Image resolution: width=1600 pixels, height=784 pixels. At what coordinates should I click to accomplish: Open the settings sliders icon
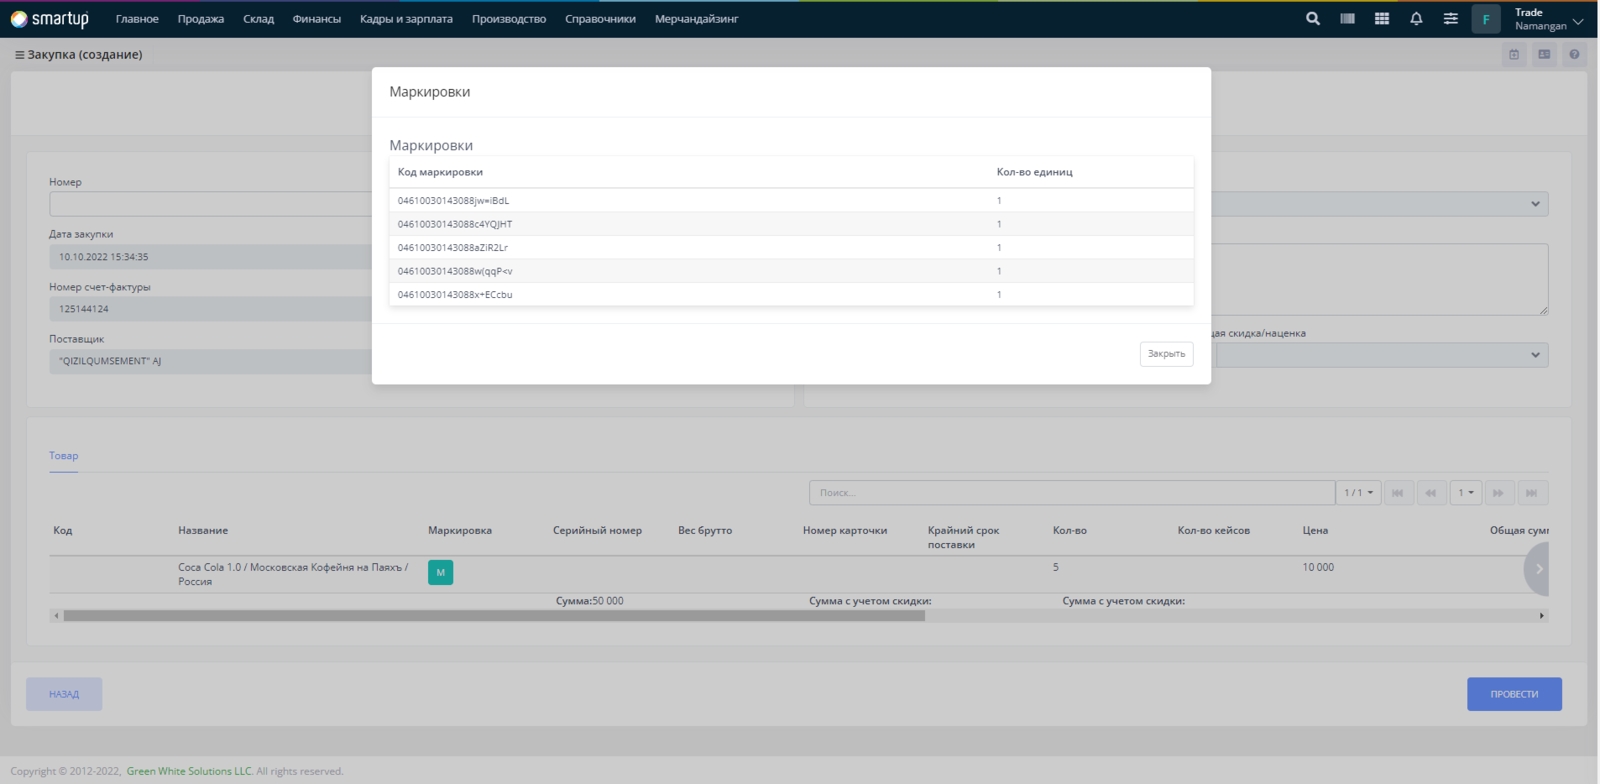1450,18
